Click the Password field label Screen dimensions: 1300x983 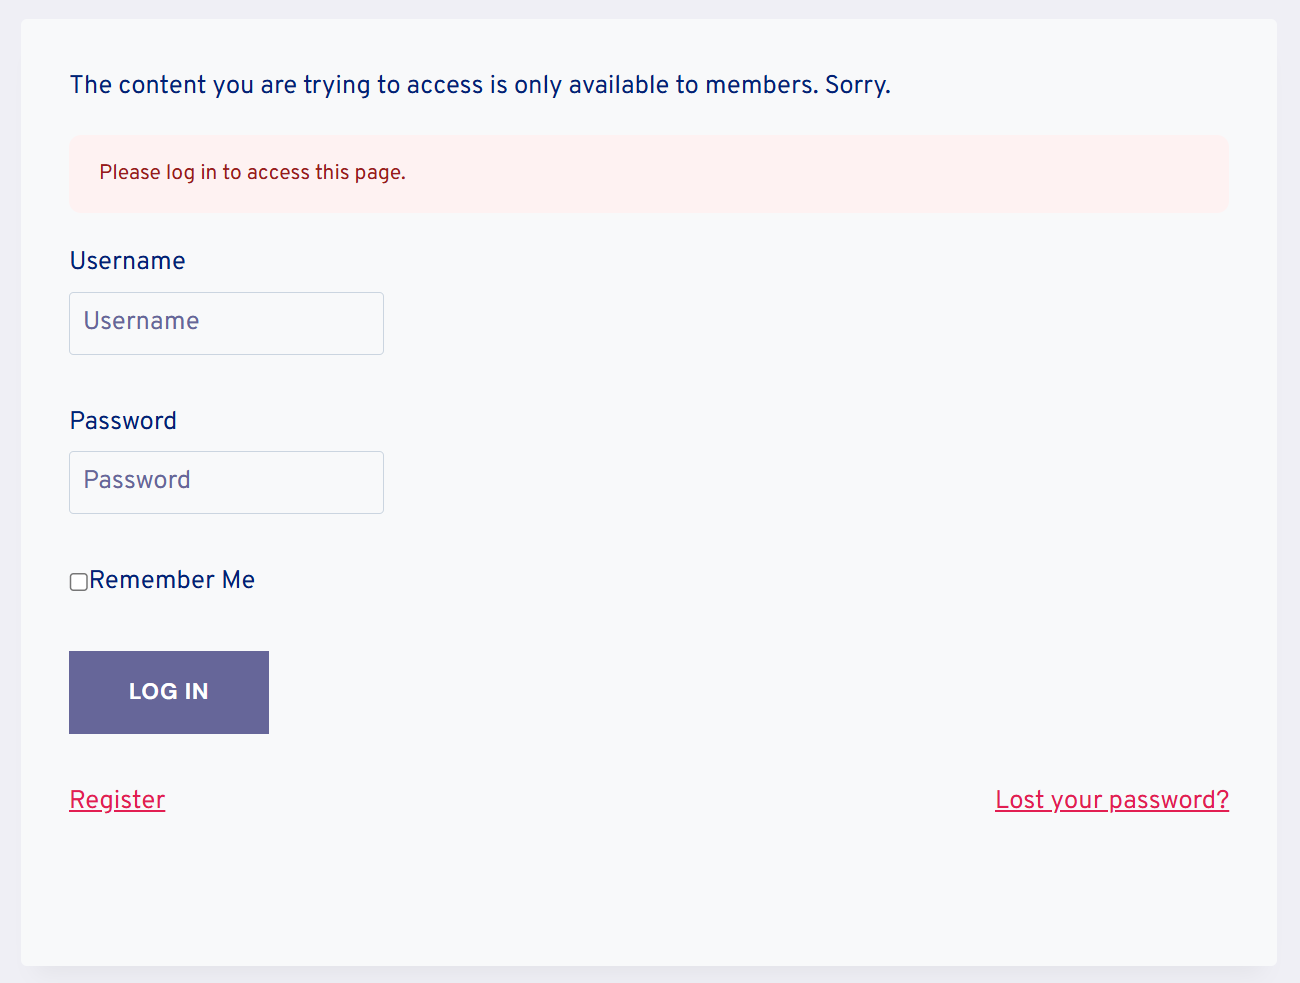click(123, 421)
